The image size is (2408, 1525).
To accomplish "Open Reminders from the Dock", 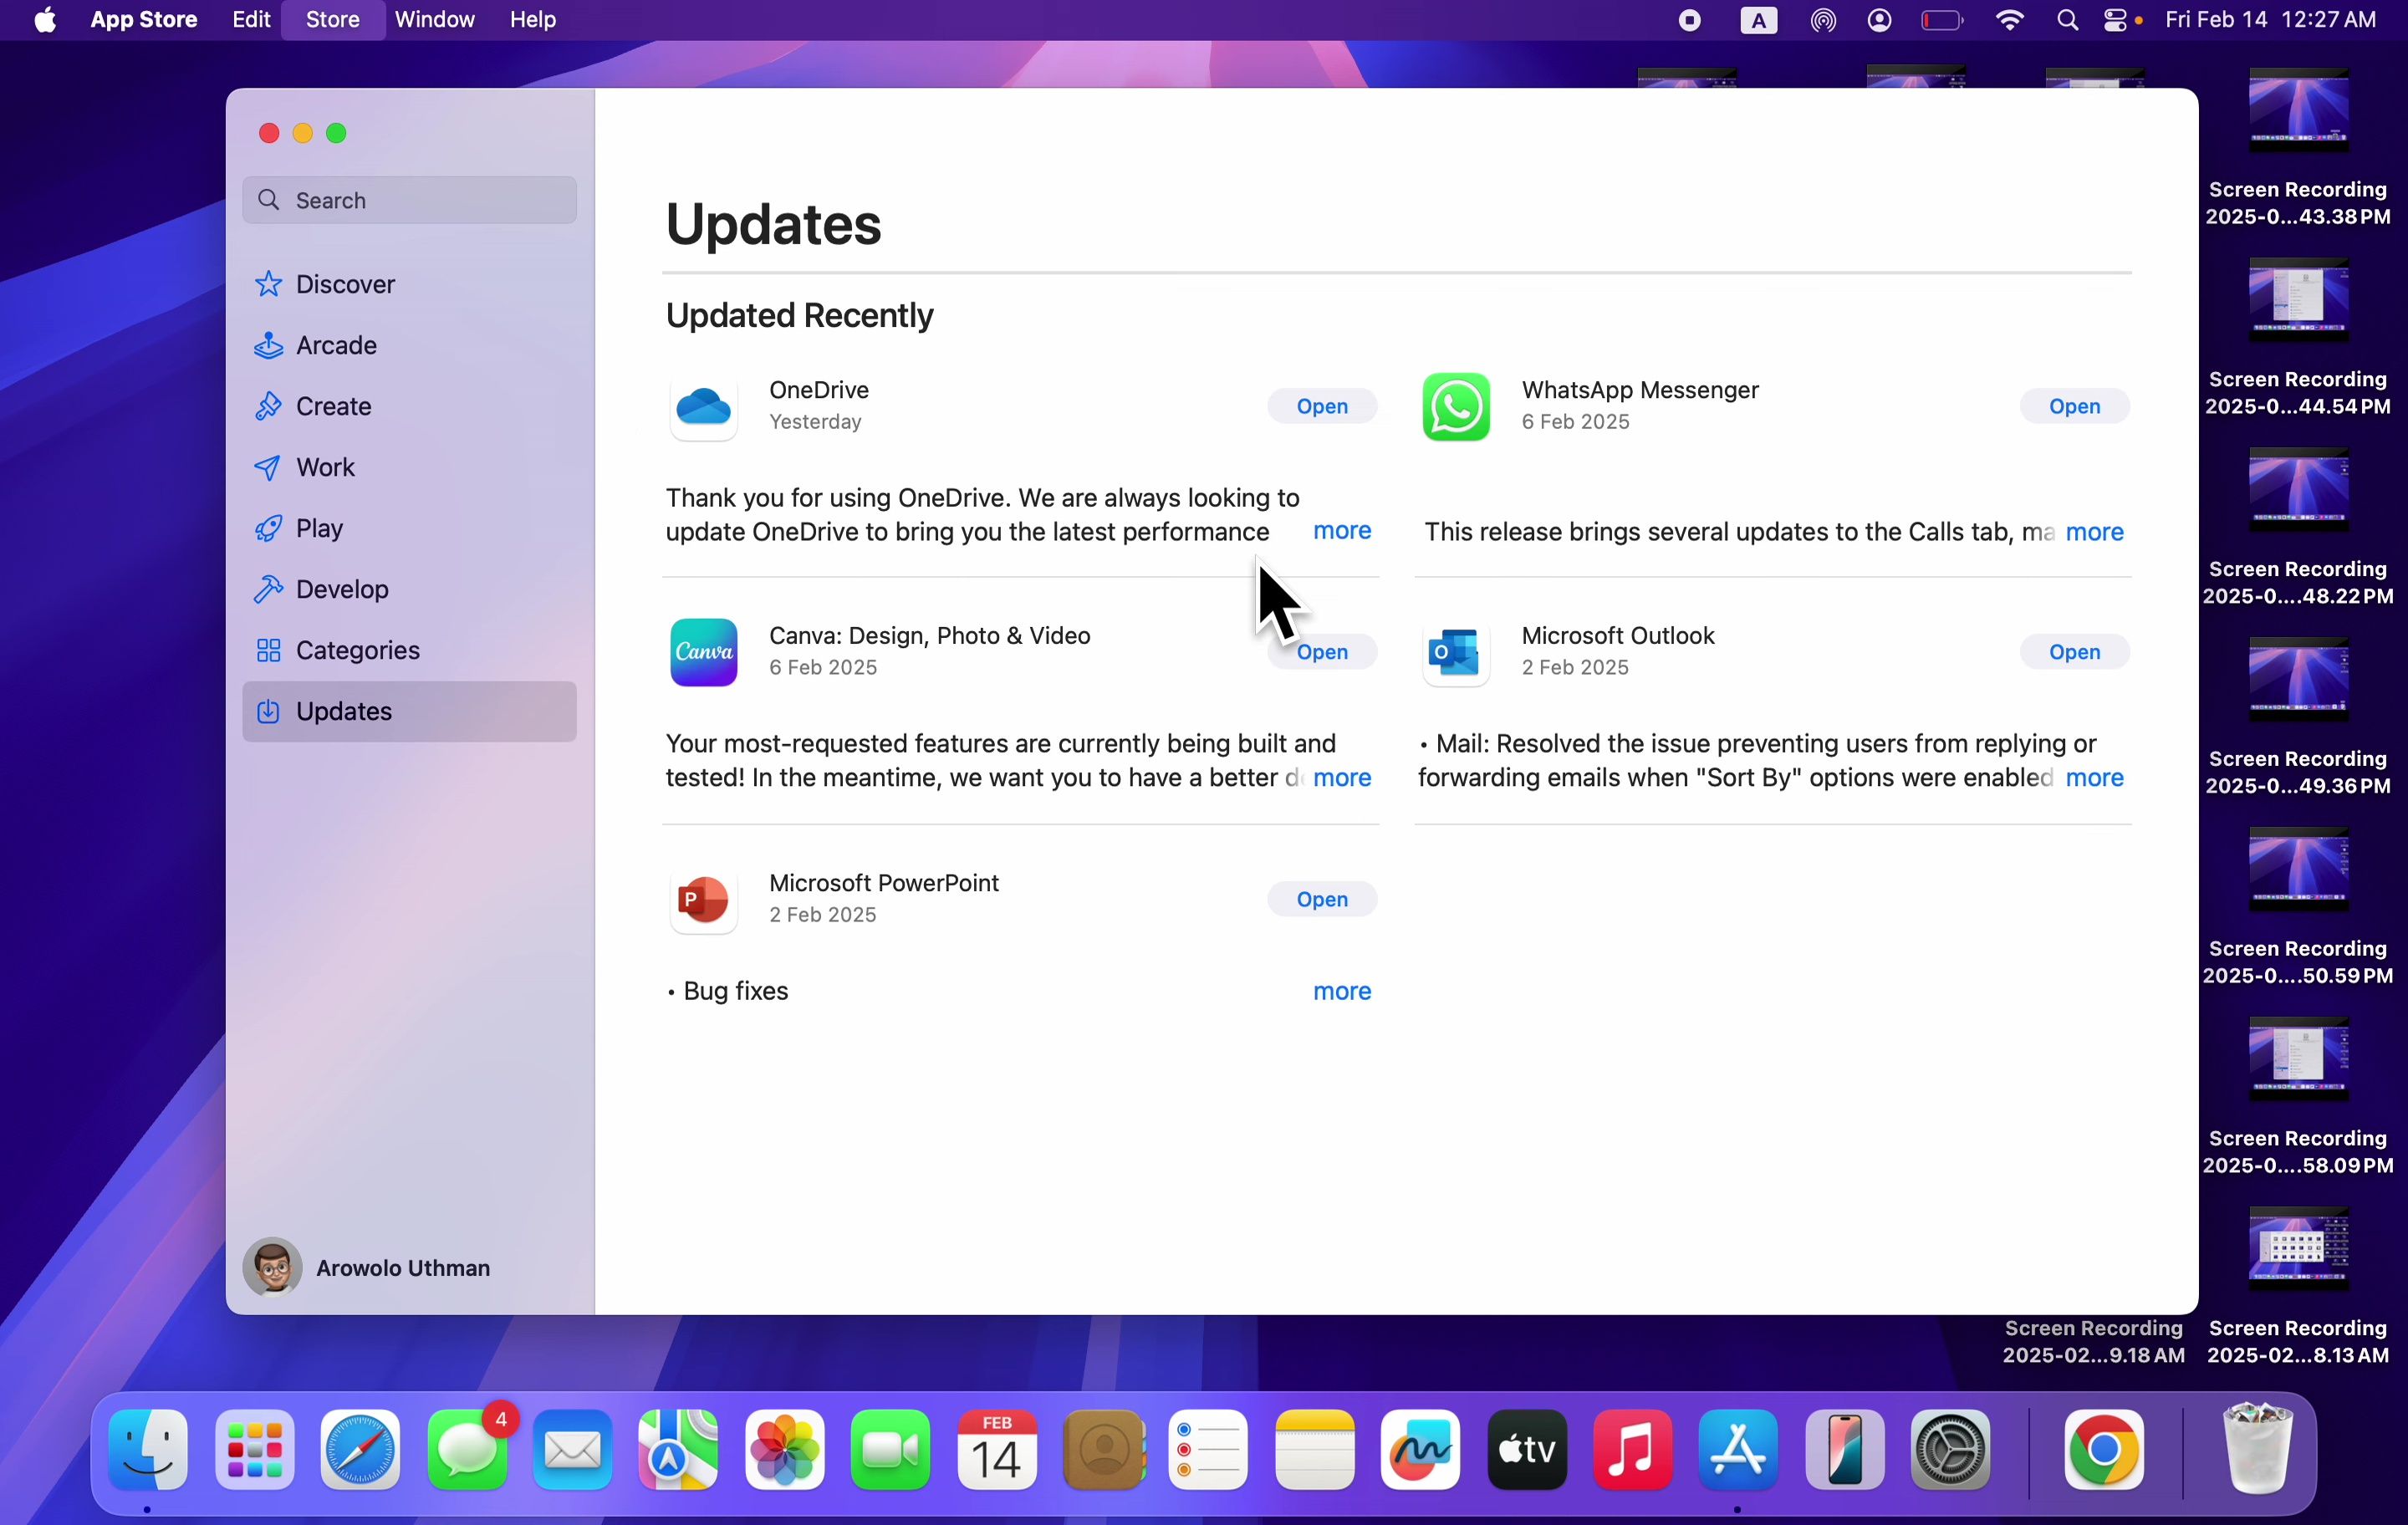I will (x=1208, y=1450).
